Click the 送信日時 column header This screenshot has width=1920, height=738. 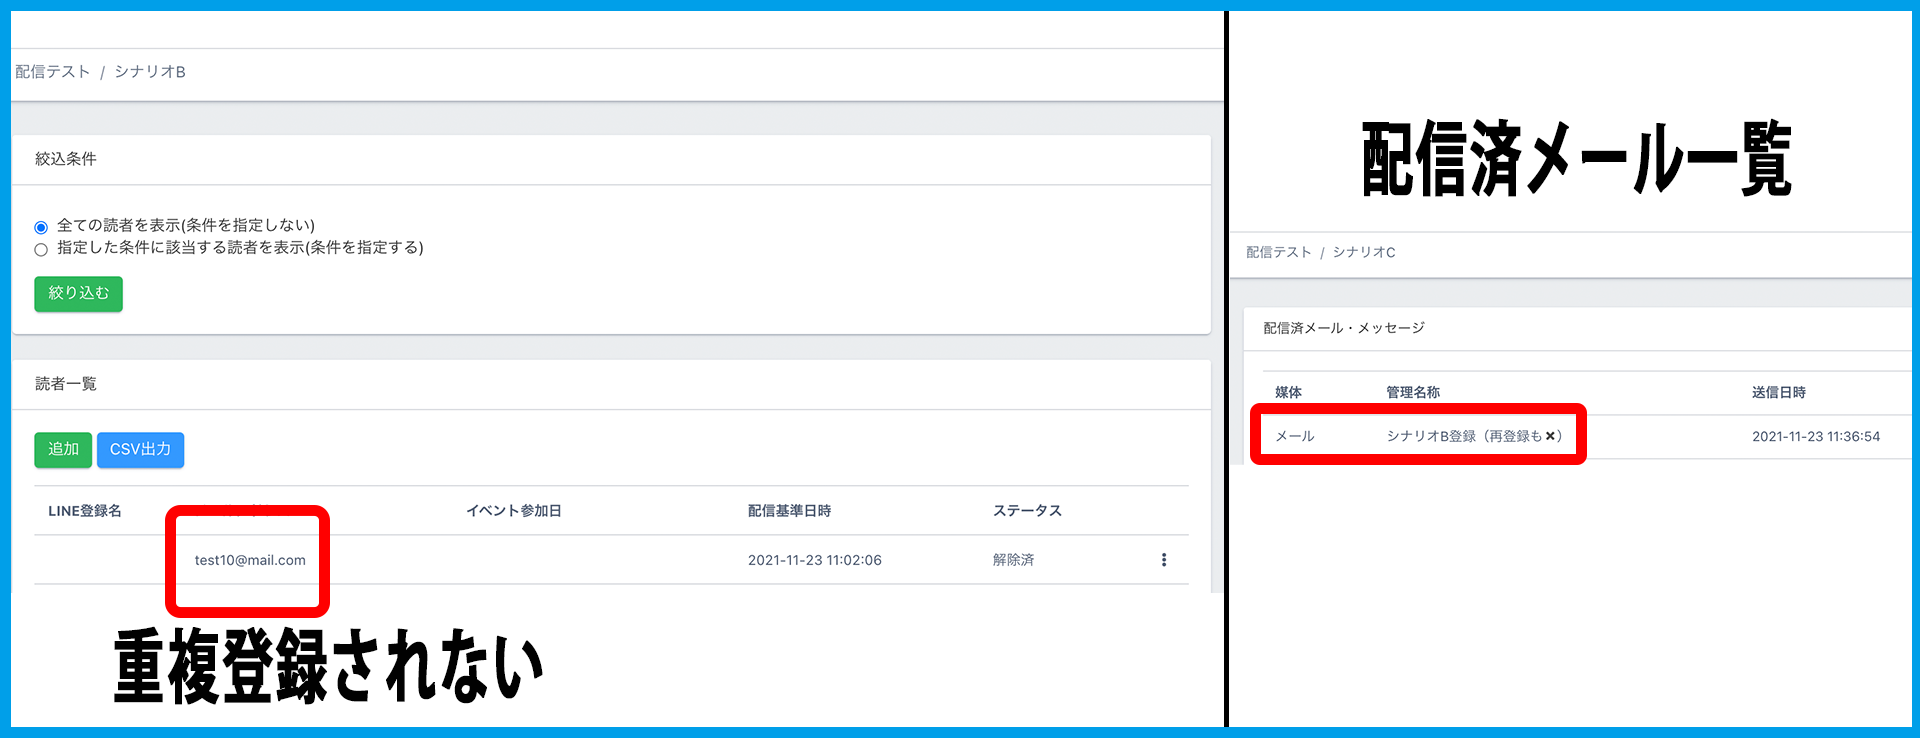pyautogui.click(x=1778, y=393)
